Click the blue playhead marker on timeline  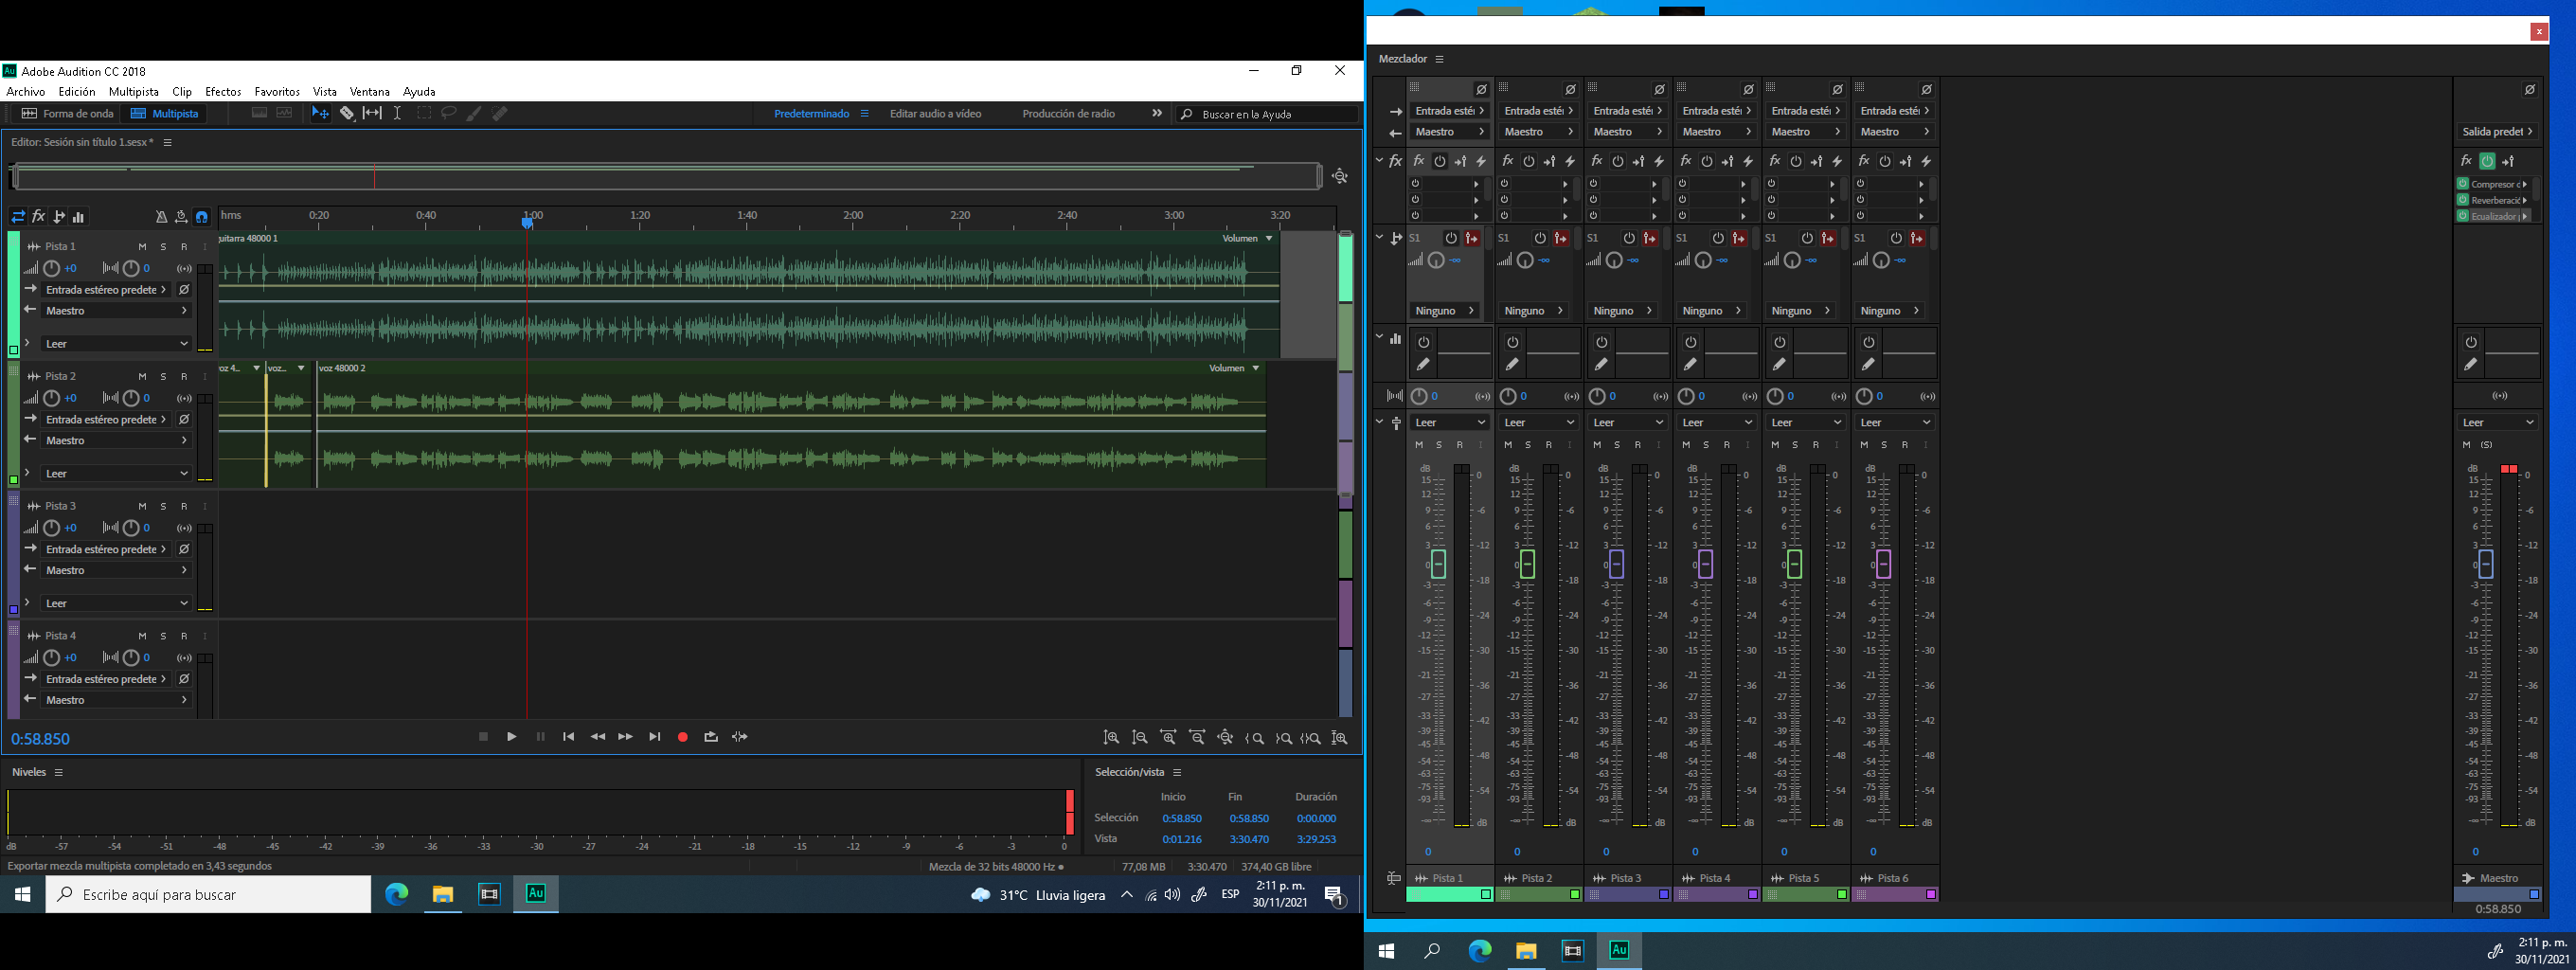tap(527, 222)
